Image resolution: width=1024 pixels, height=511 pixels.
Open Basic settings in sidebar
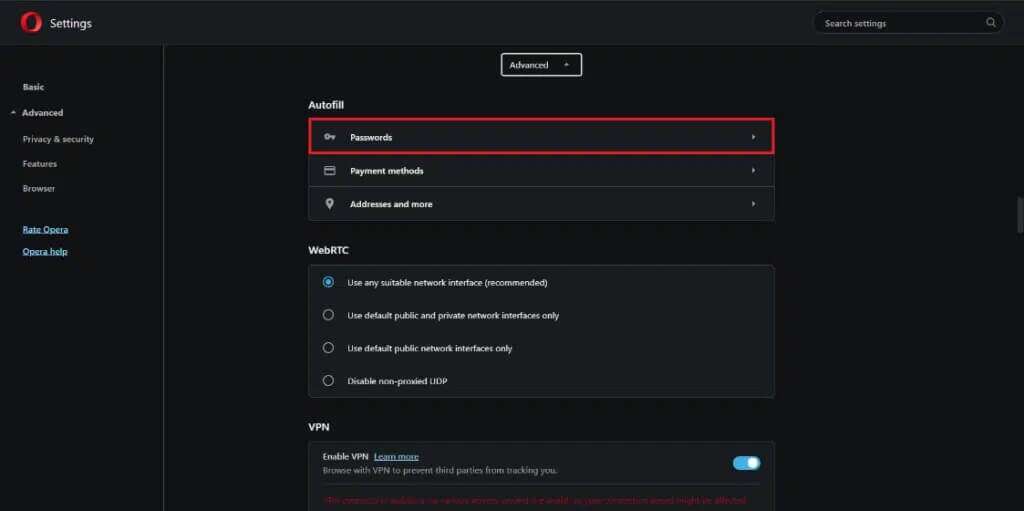[x=33, y=87]
